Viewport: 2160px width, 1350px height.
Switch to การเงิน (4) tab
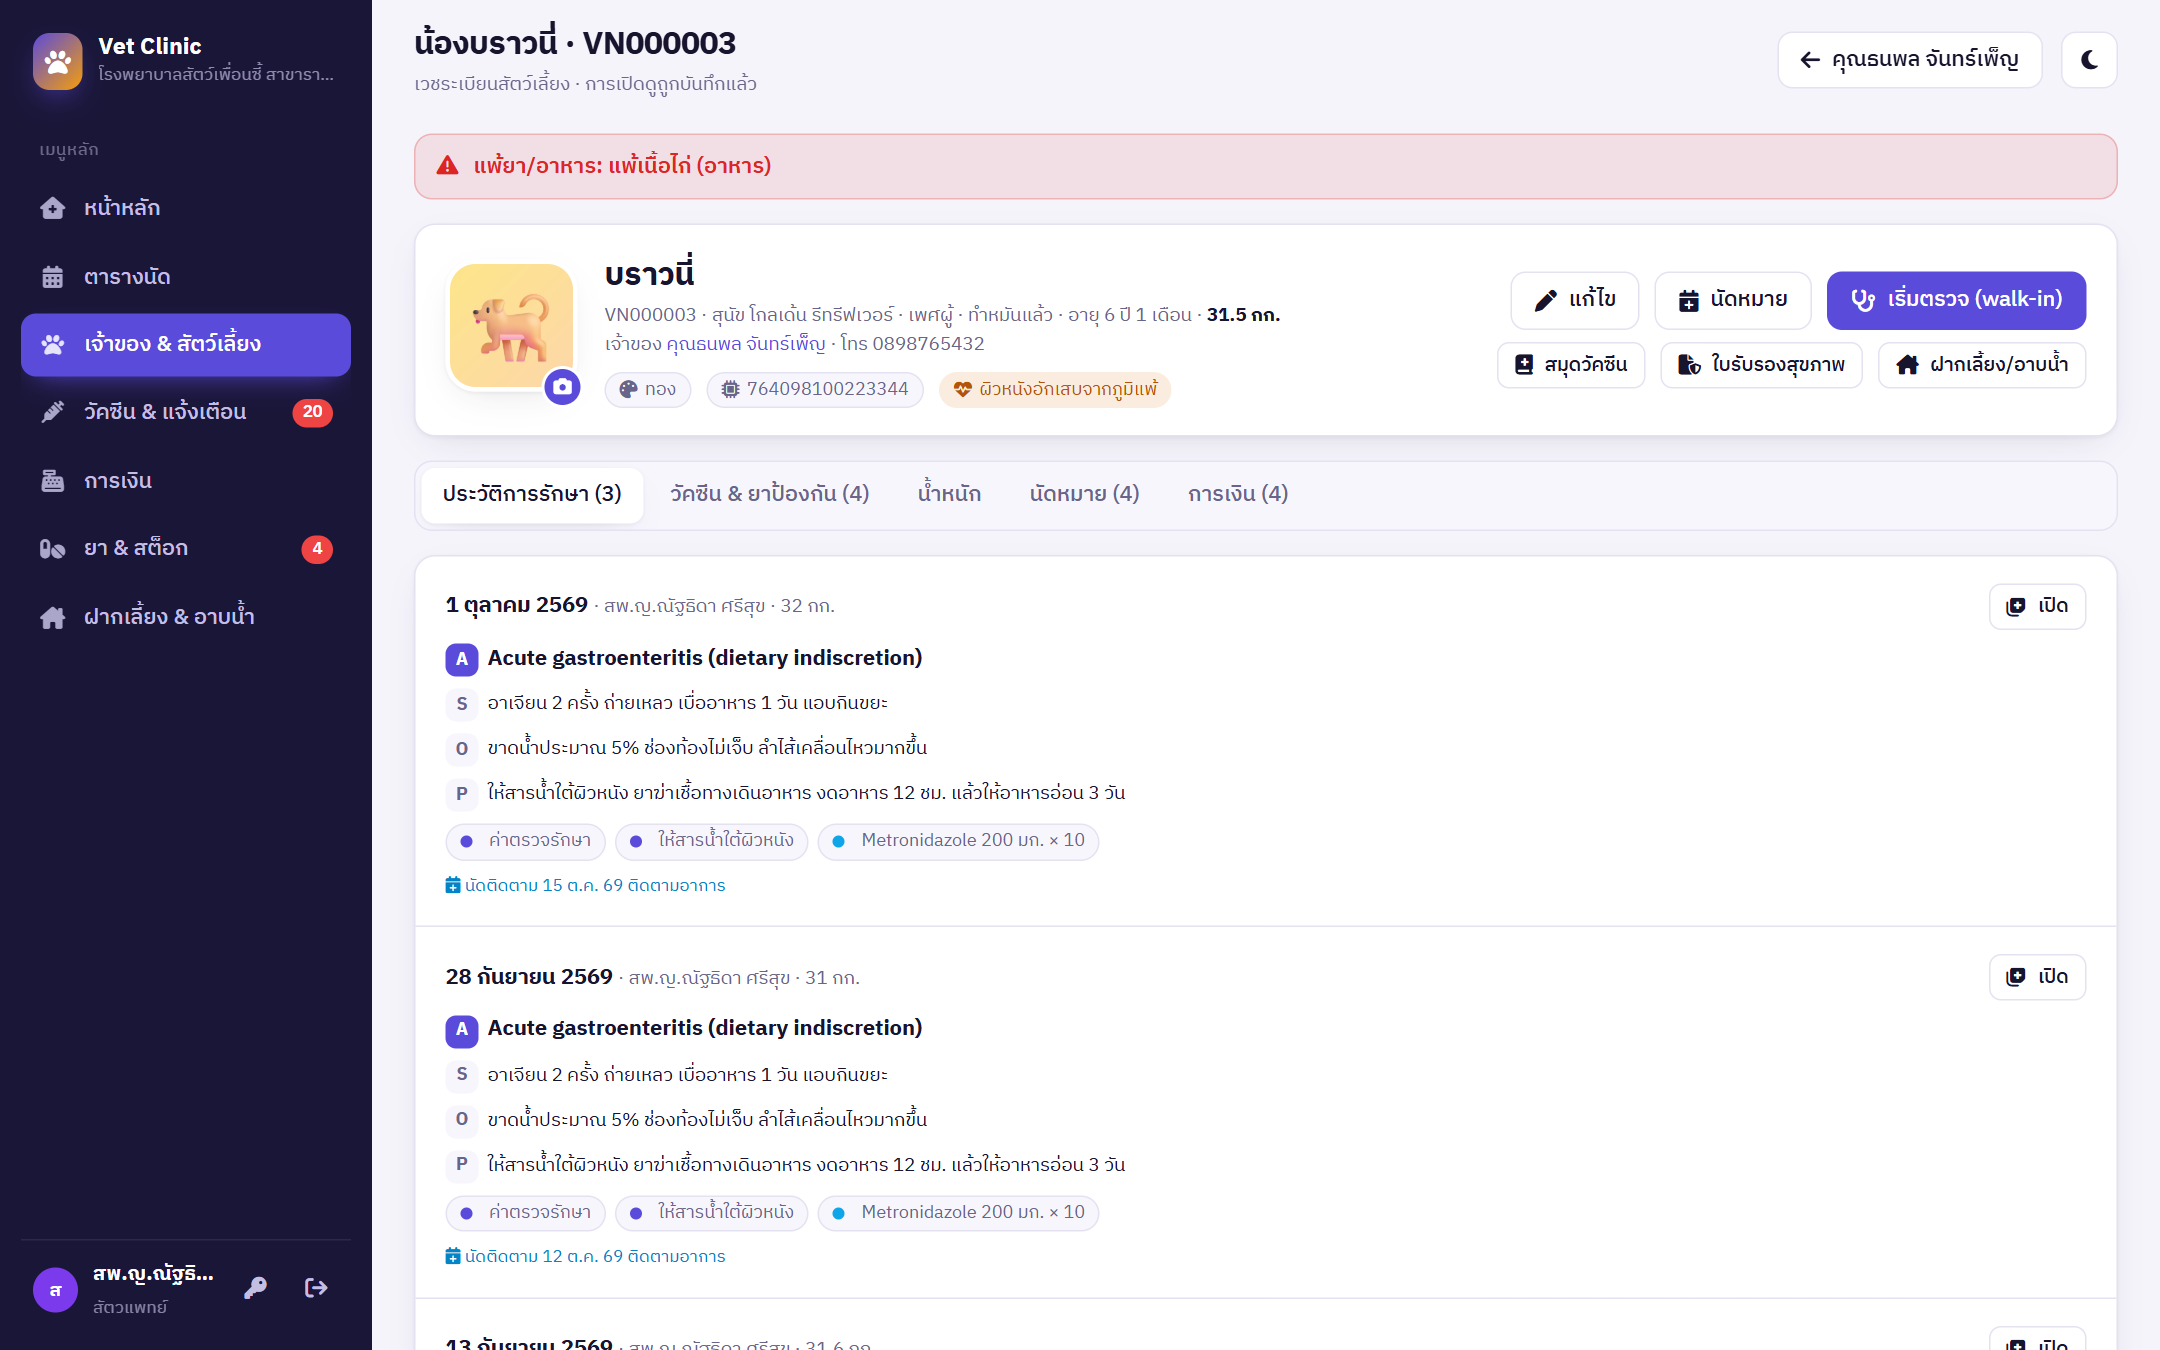point(1238,494)
